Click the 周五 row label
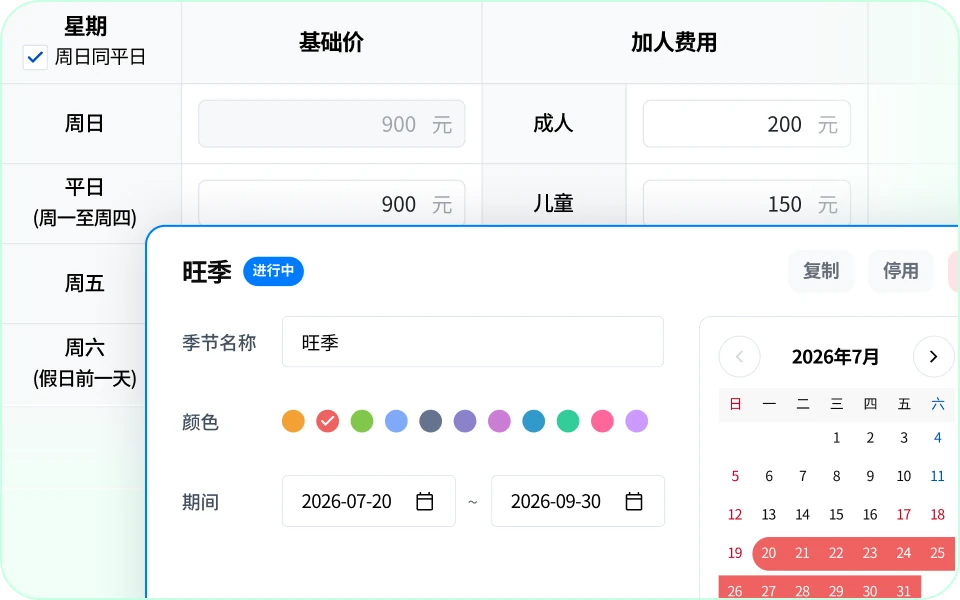The image size is (960, 600). [84, 283]
